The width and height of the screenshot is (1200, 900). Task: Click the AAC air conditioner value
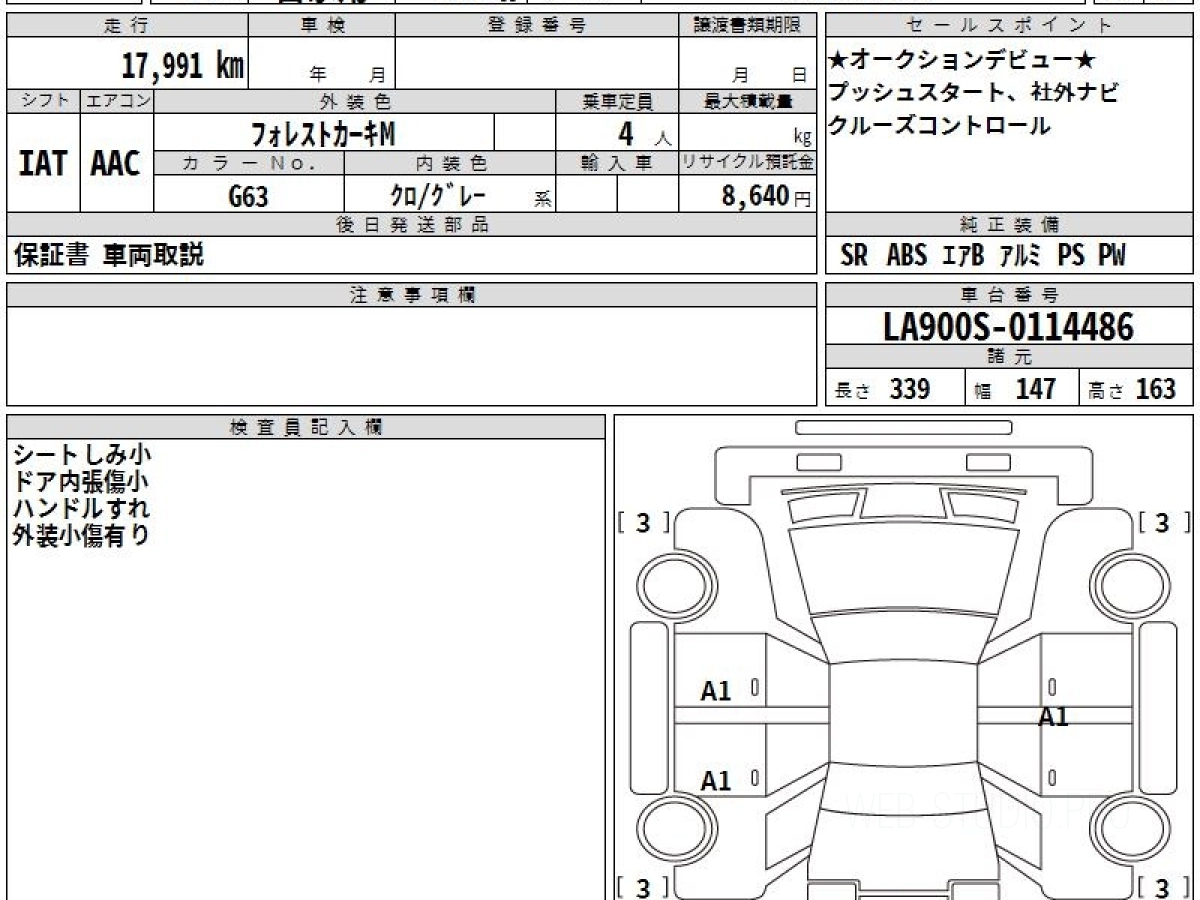(116, 163)
